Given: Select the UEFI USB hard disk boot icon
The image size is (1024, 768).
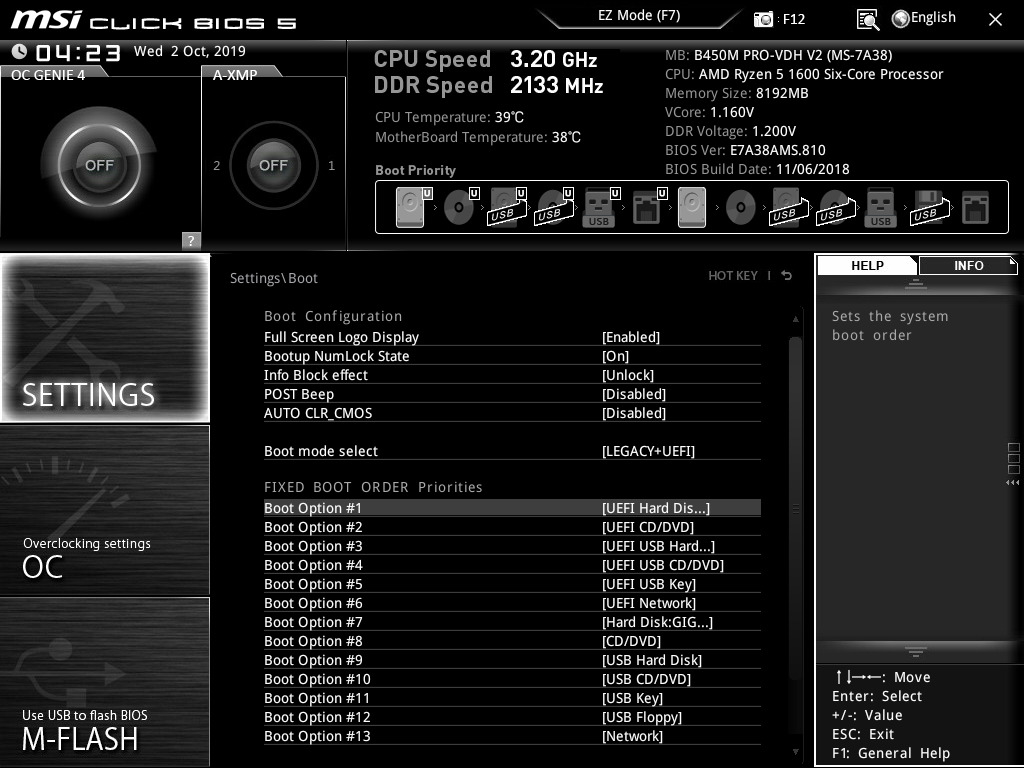Looking at the screenshot, I should (507, 207).
